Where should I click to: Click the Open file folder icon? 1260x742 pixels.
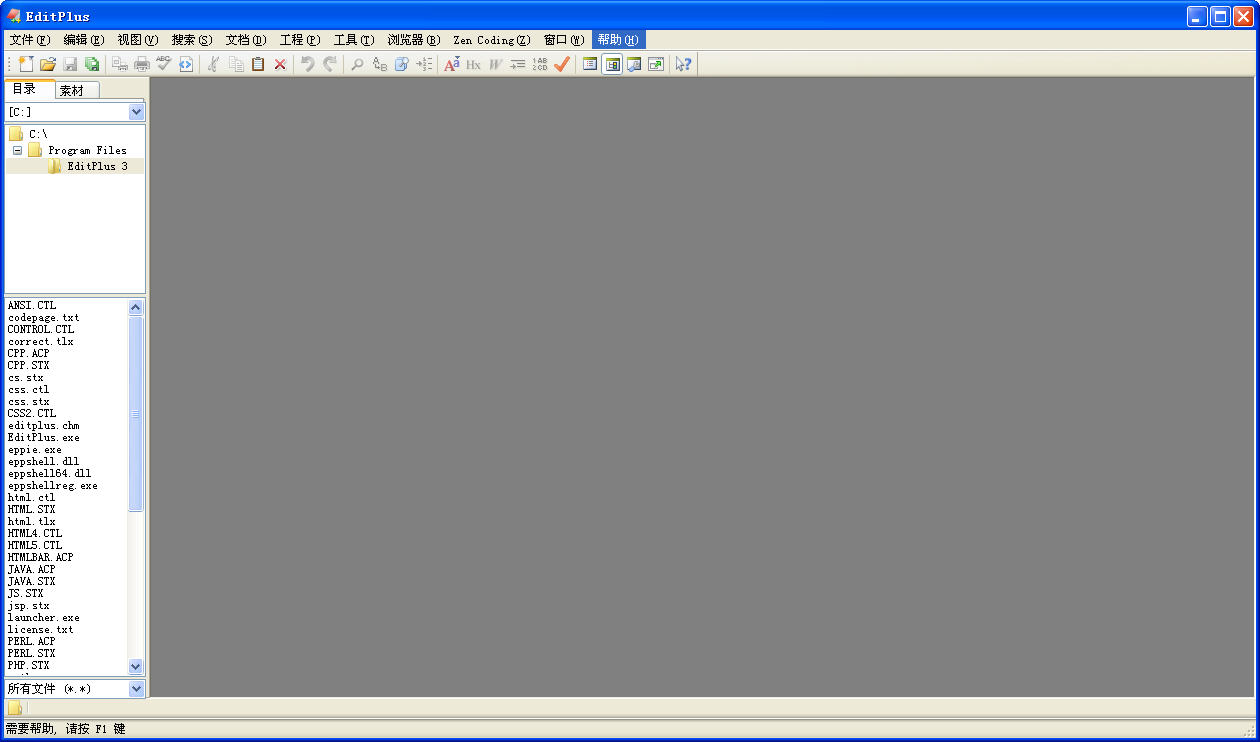(x=48, y=64)
